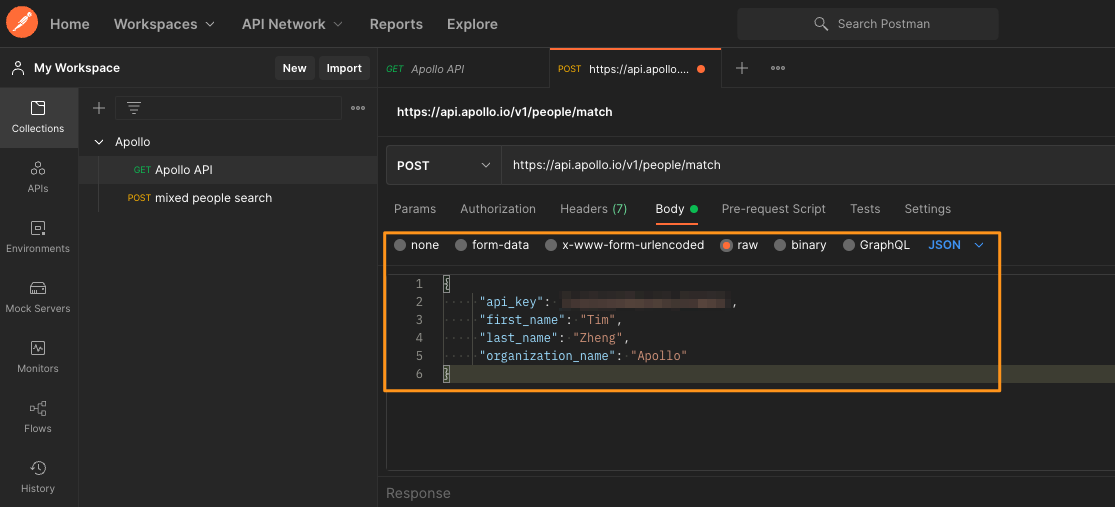Viewport: 1115px width, 507px height.
Task: Switch to the Authorization tab
Action: pyautogui.click(x=498, y=209)
